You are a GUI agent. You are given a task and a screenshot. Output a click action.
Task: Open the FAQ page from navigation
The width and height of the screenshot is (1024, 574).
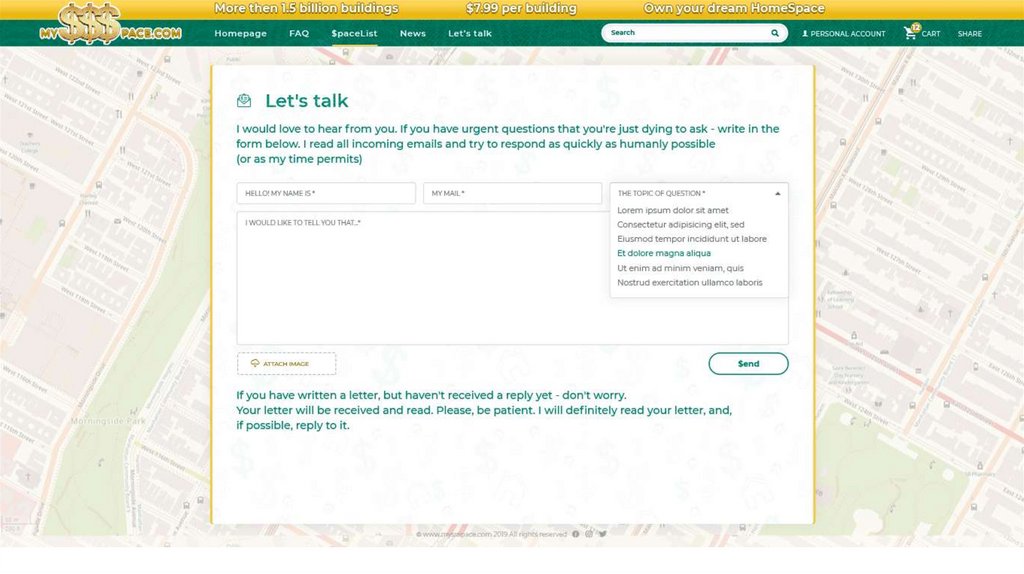pos(299,34)
